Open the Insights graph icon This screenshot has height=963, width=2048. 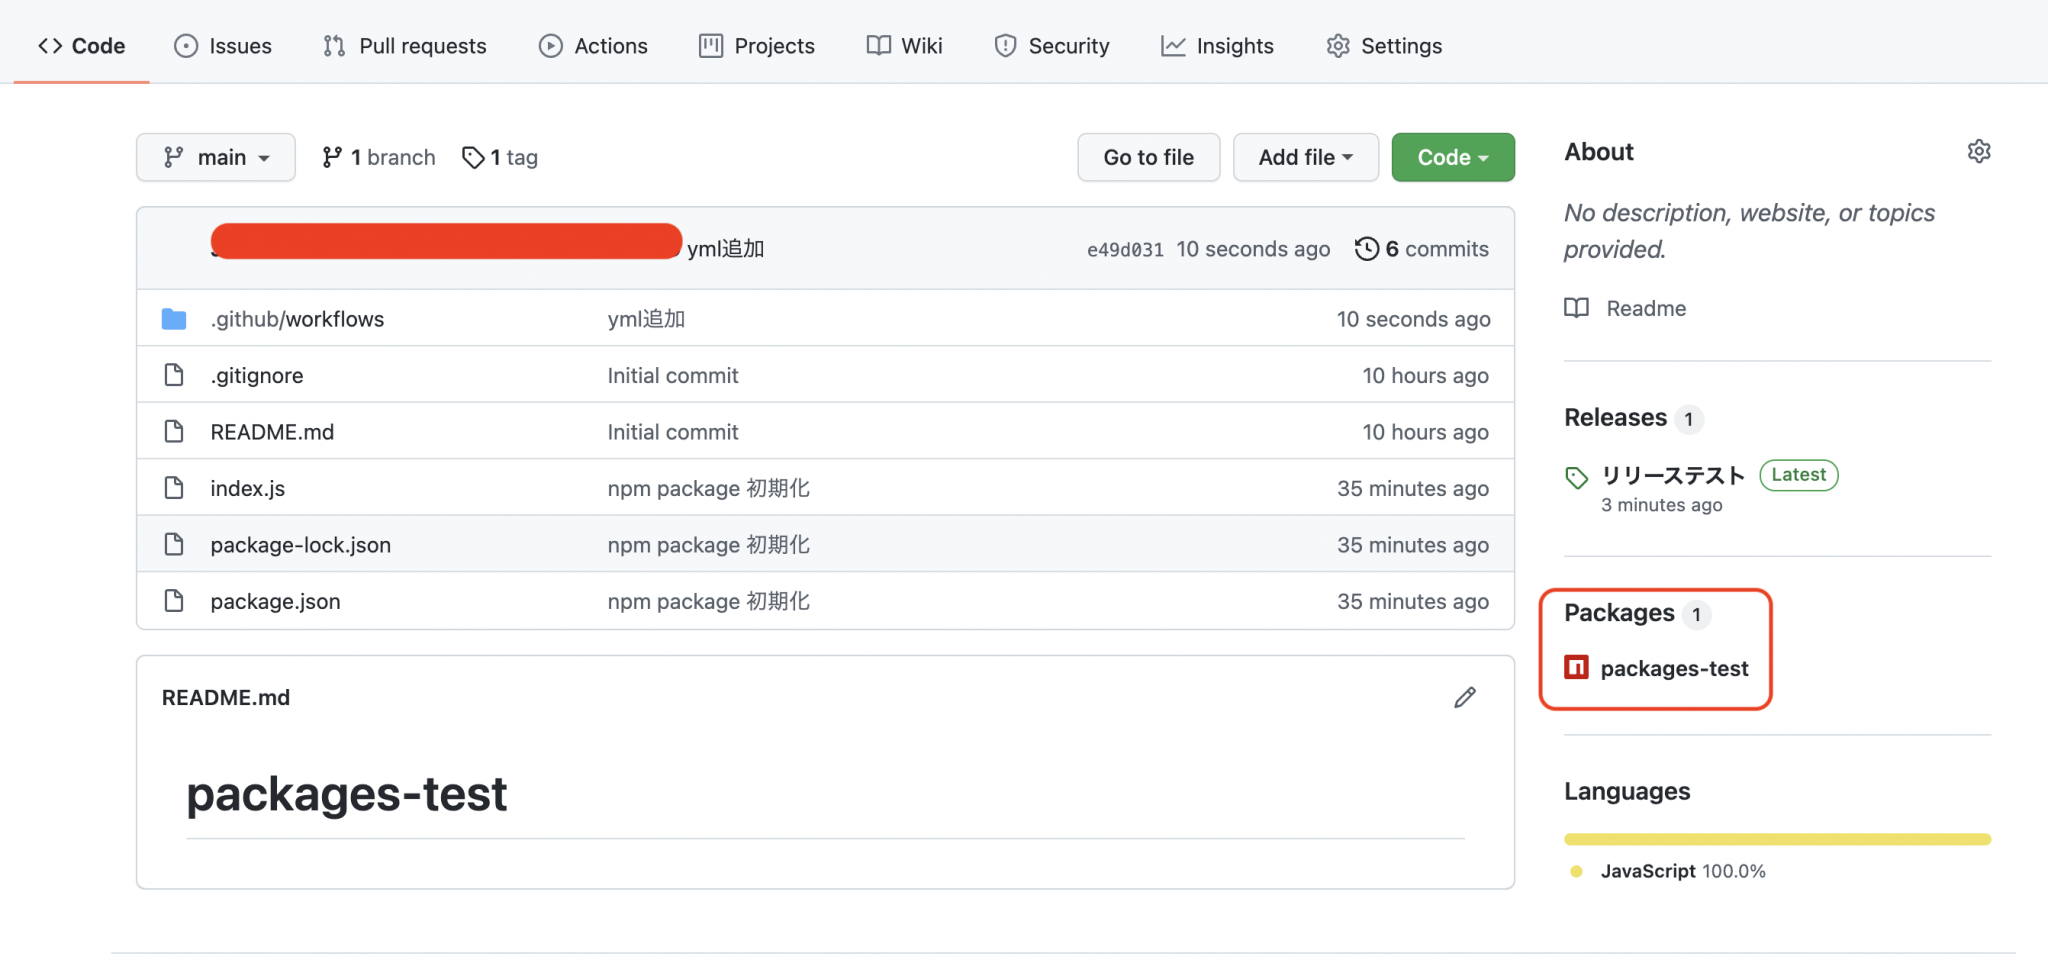click(x=1172, y=46)
